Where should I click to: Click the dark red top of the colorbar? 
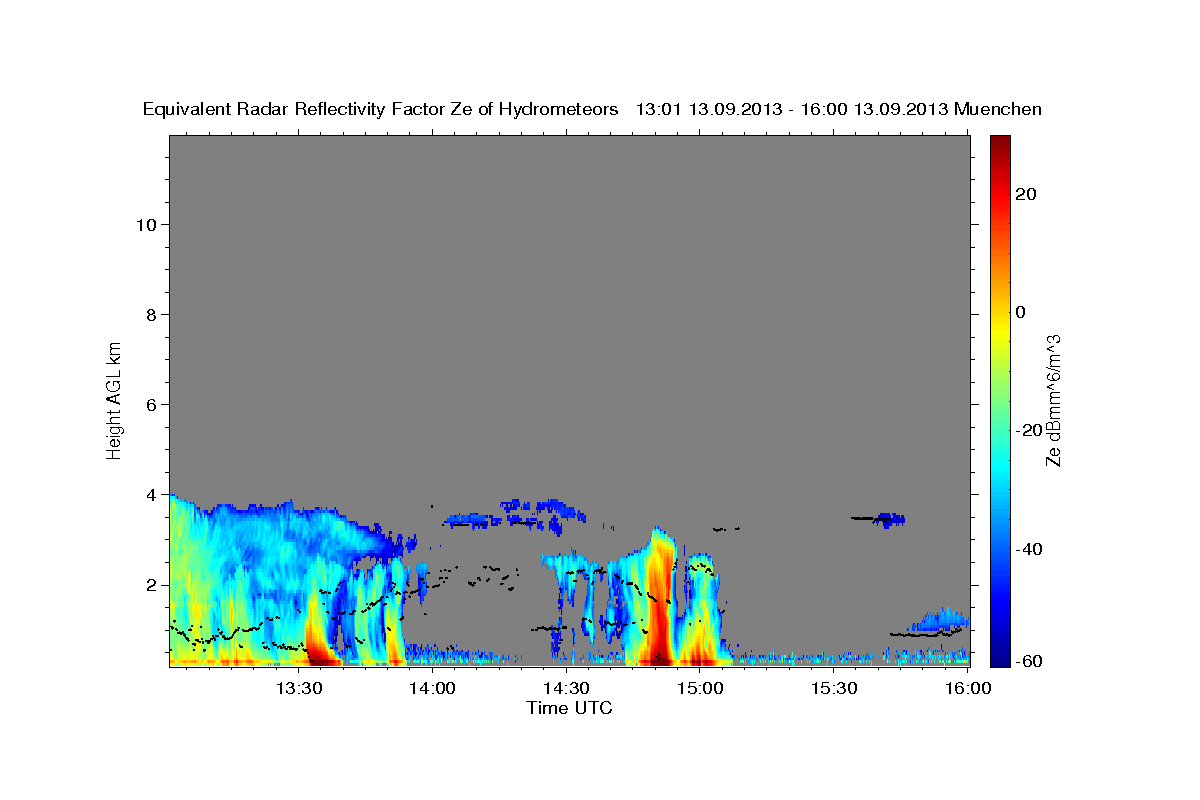pyautogui.click(x=1000, y=145)
